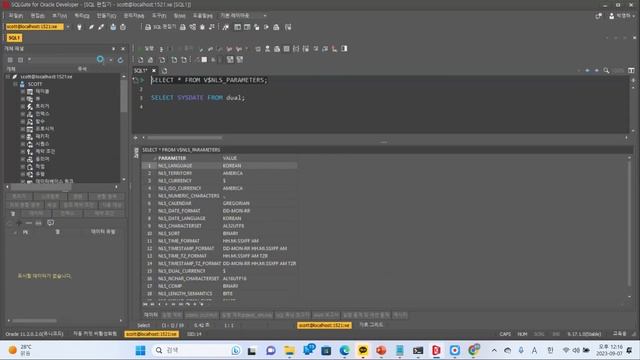Open the taskbar clock and date
The width and height of the screenshot is (640, 360).
610,350
